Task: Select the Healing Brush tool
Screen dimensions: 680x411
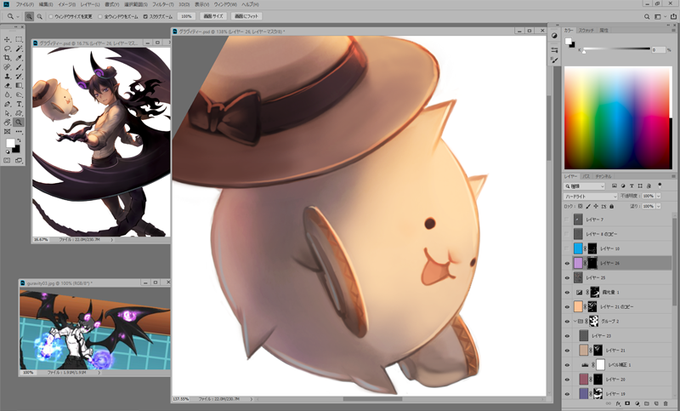Action: (x=7, y=67)
